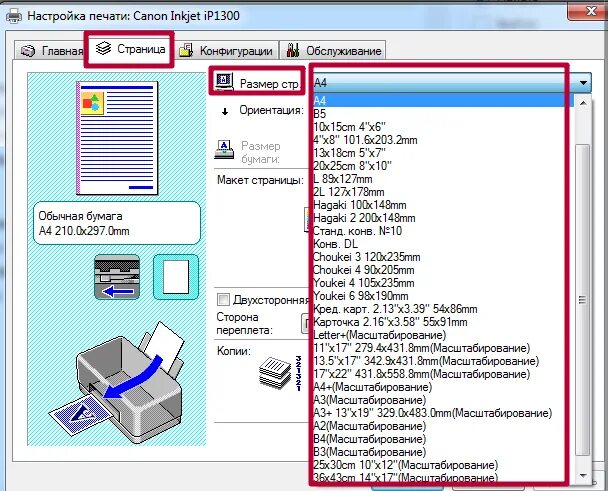
Task: Choose Letter+(Масштабирование)
Action: coord(443,335)
